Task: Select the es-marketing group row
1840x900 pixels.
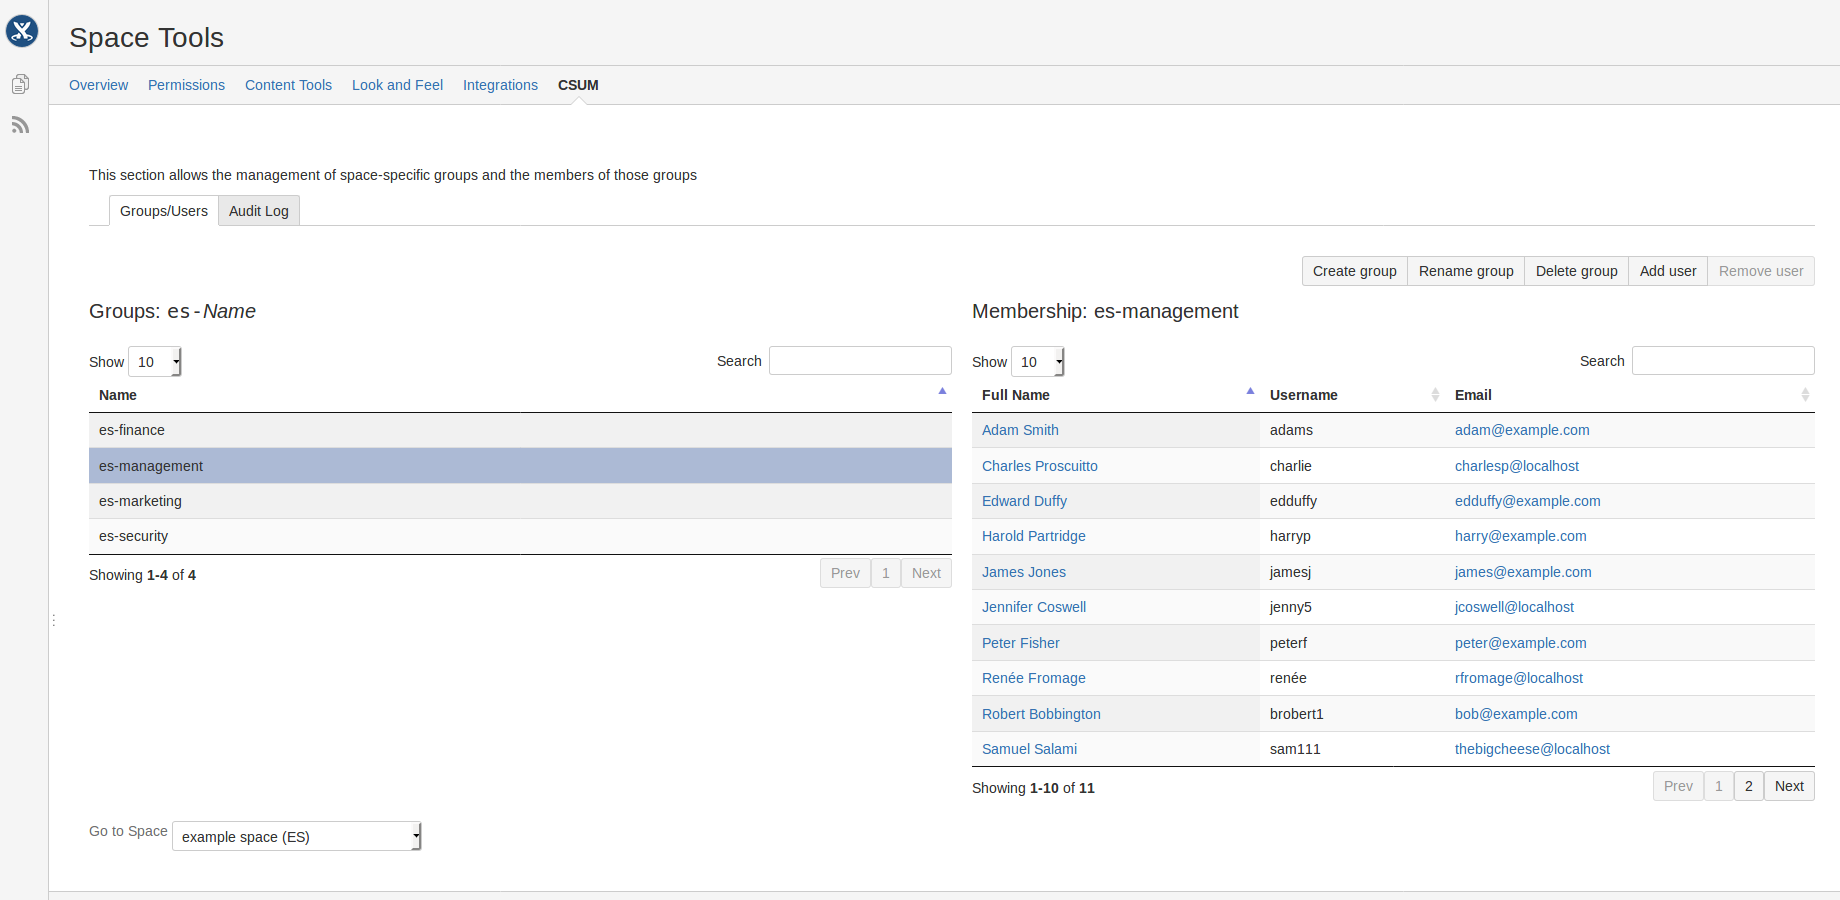Action: pyautogui.click(x=520, y=501)
